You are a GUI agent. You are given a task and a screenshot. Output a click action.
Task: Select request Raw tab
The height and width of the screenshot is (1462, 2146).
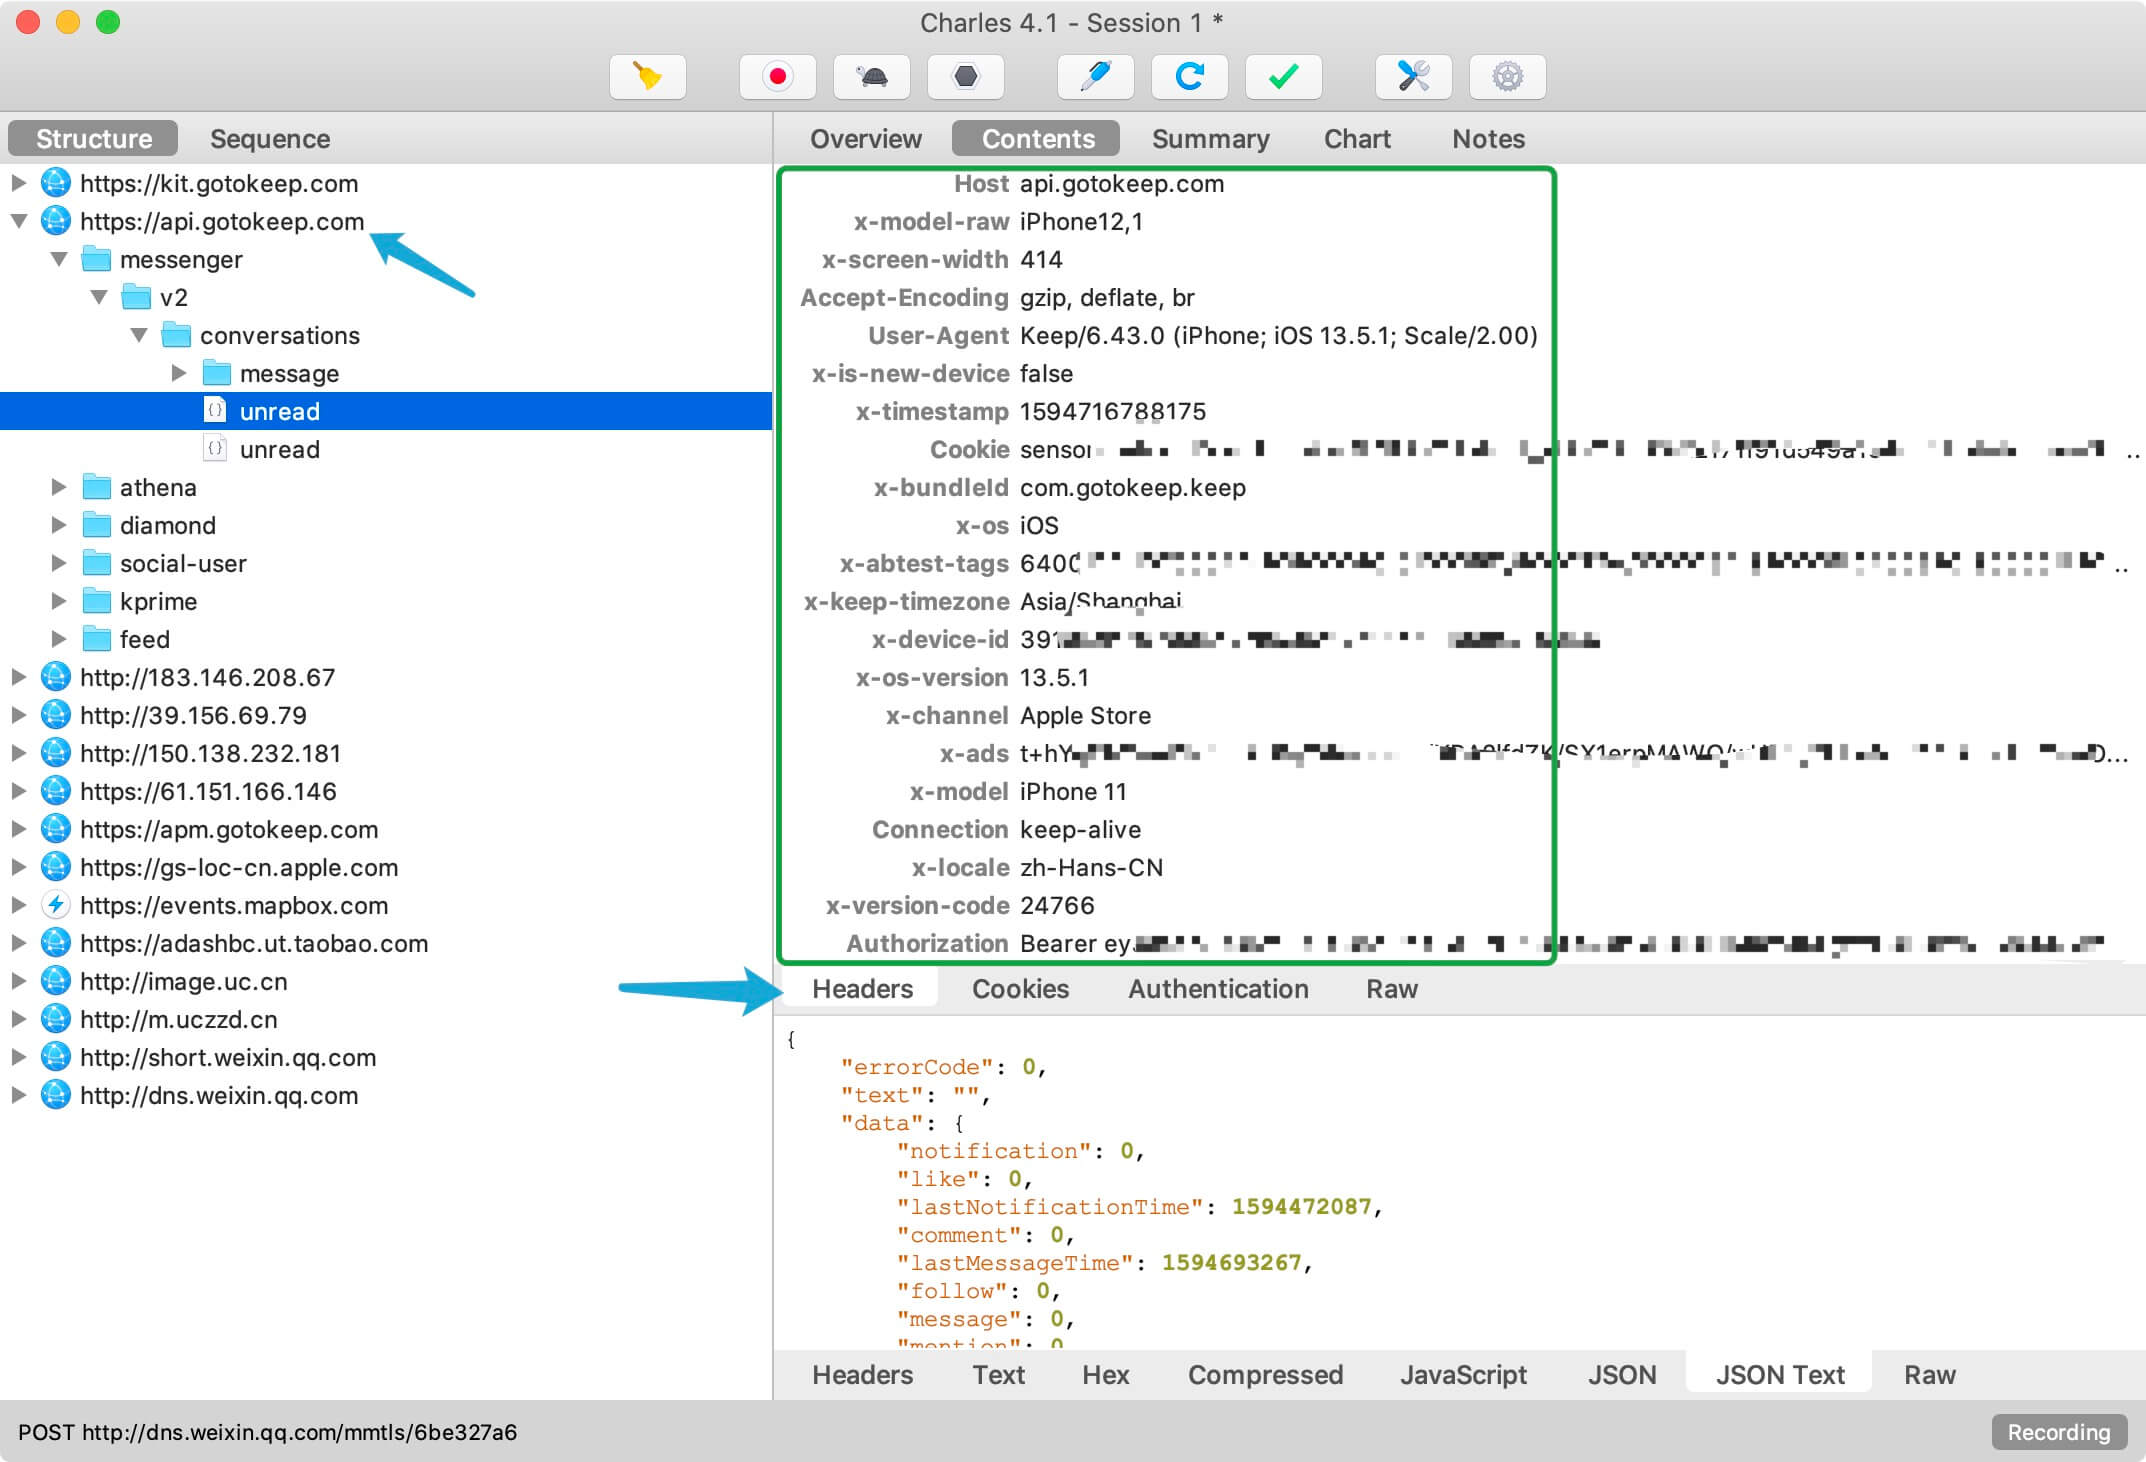[1392, 989]
